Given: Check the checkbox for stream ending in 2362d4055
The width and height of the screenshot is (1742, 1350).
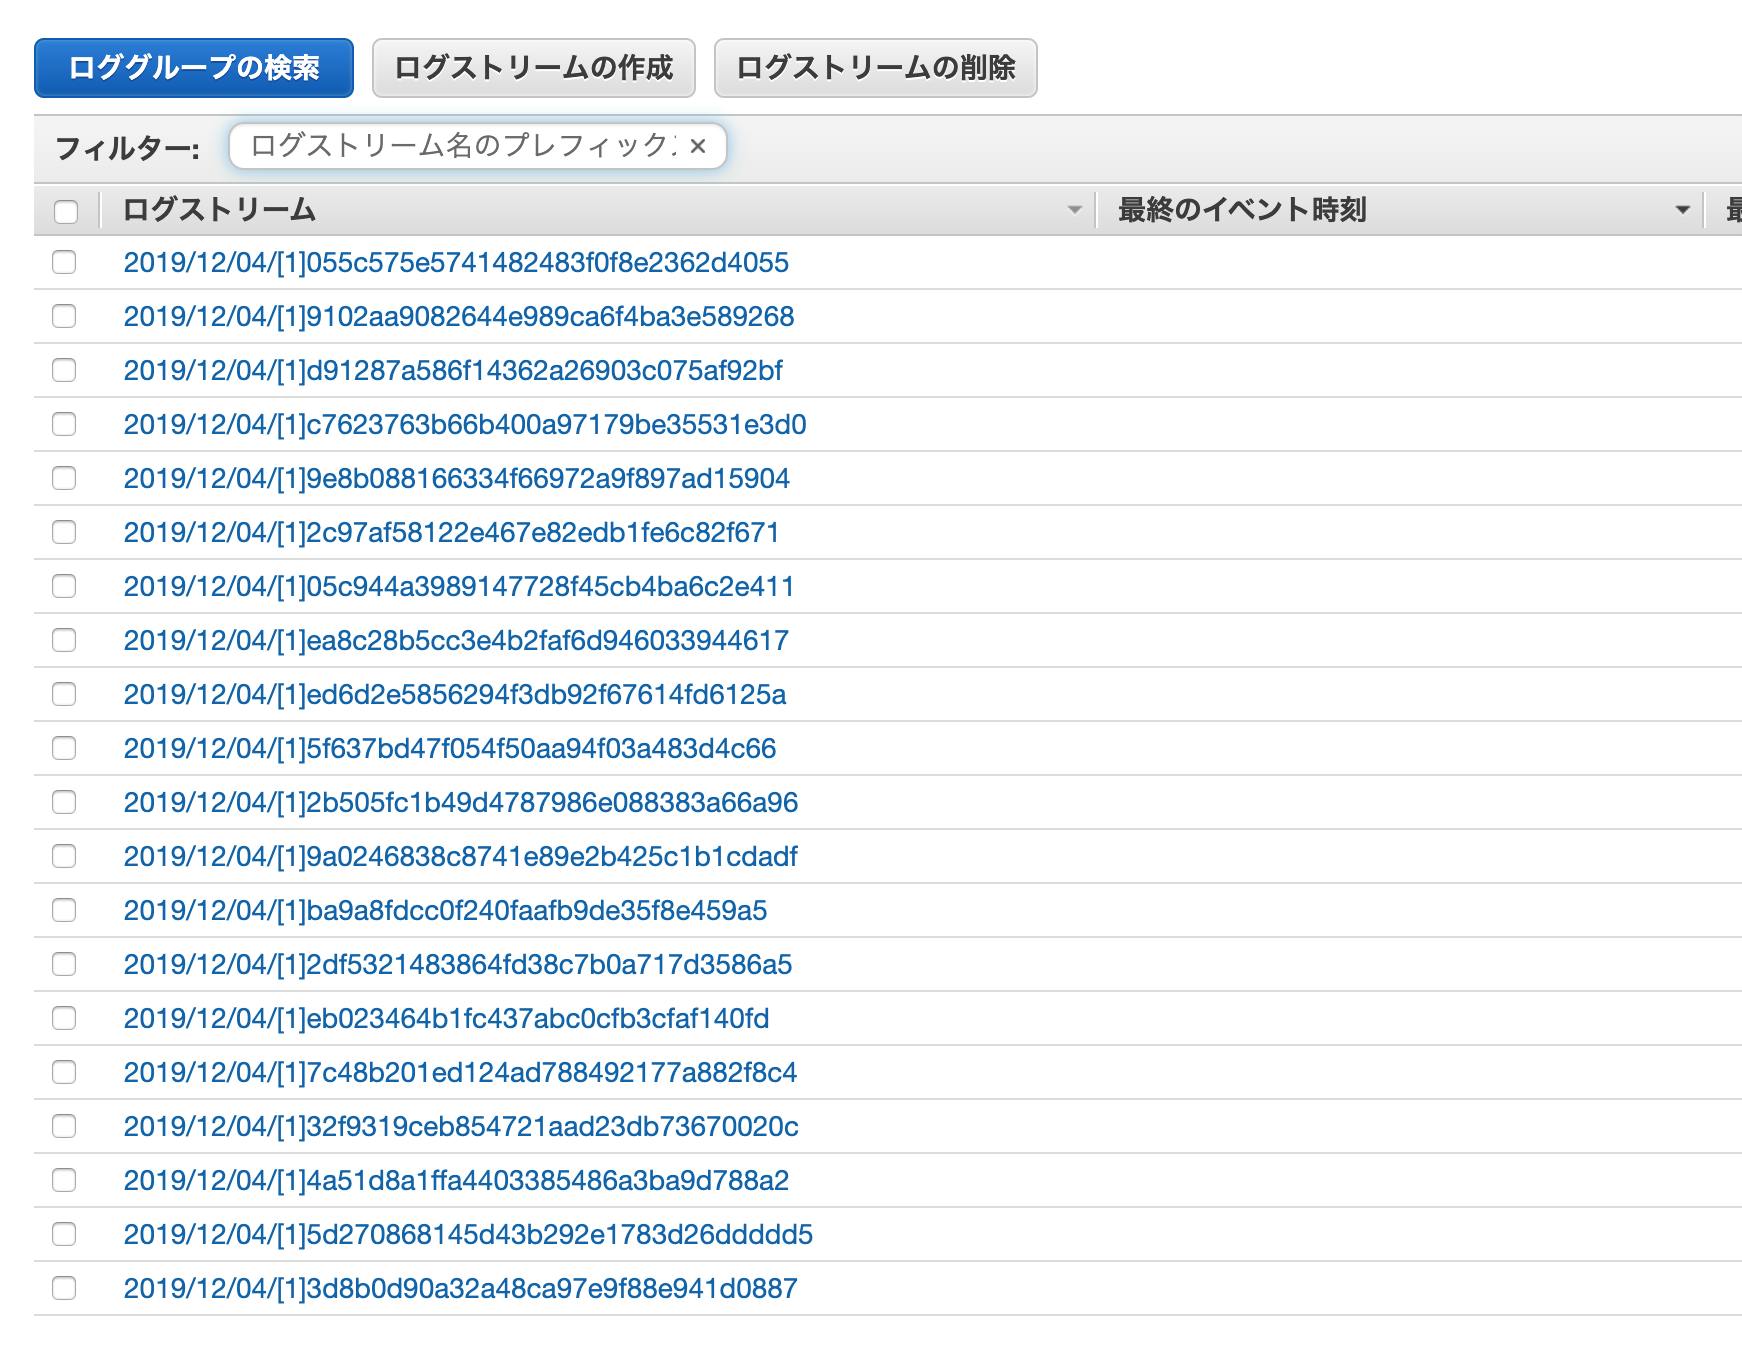Looking at the screenshot, I should [66, 263].
